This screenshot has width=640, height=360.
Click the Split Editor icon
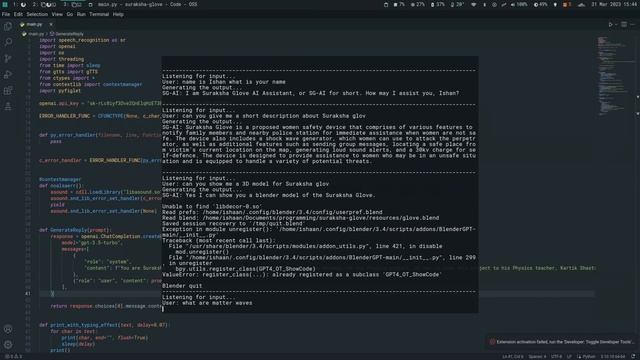[624, 24]
